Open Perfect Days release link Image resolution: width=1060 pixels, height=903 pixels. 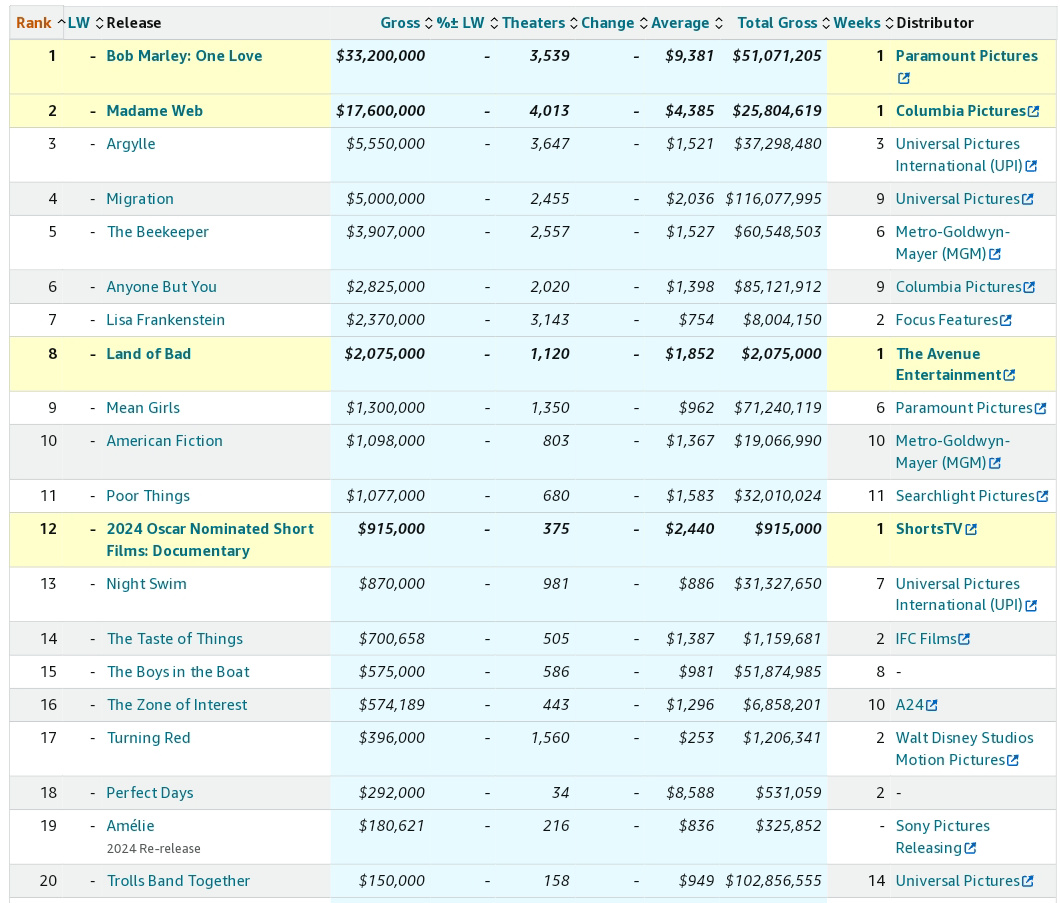pyautogui.click(x=149, y=793)
